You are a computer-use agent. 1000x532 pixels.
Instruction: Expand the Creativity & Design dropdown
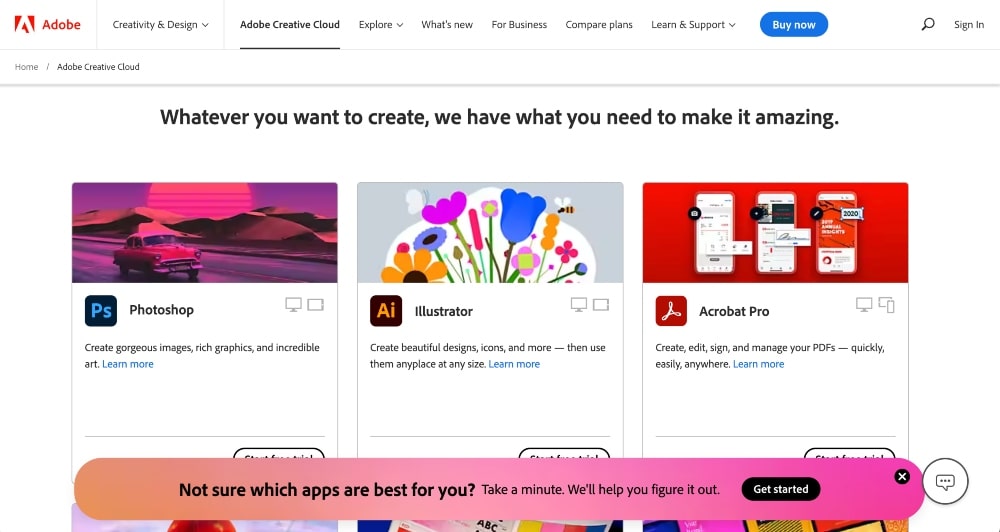click(161, 25)
